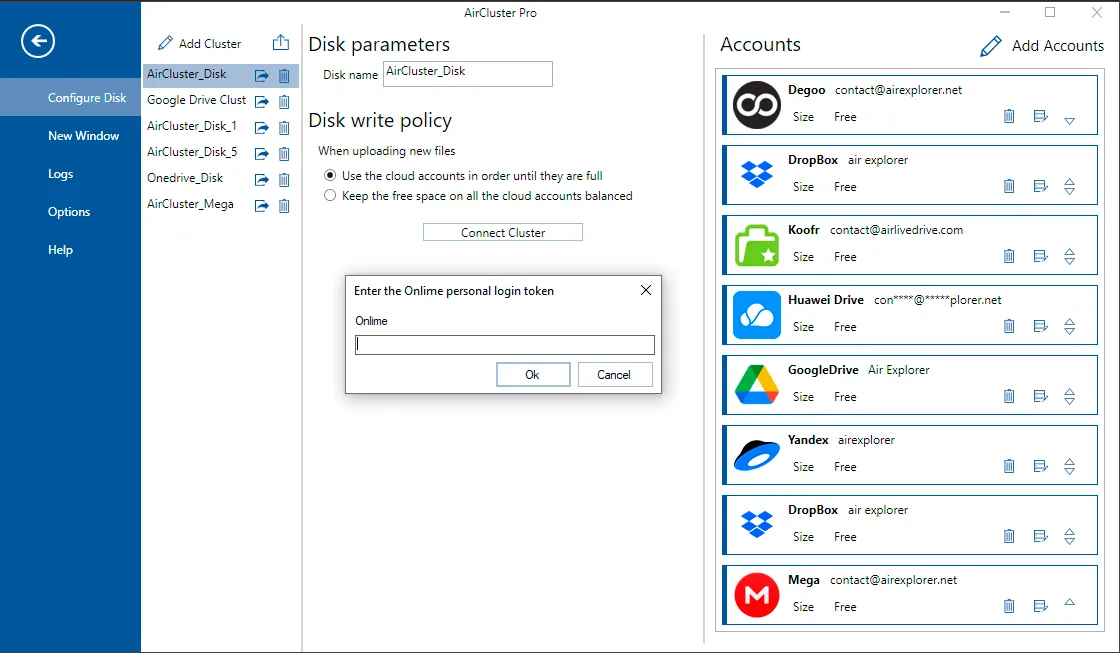1120x653 pixels.
Task: Click the Yandex disk logo
Action: coord(756,455)
